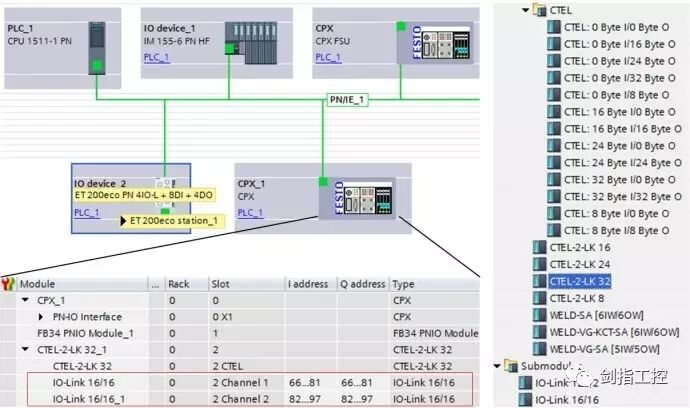
Task: Click module icon beside CTEL: 8 Byte I/8 Byte O
Action: click(554, 230)
